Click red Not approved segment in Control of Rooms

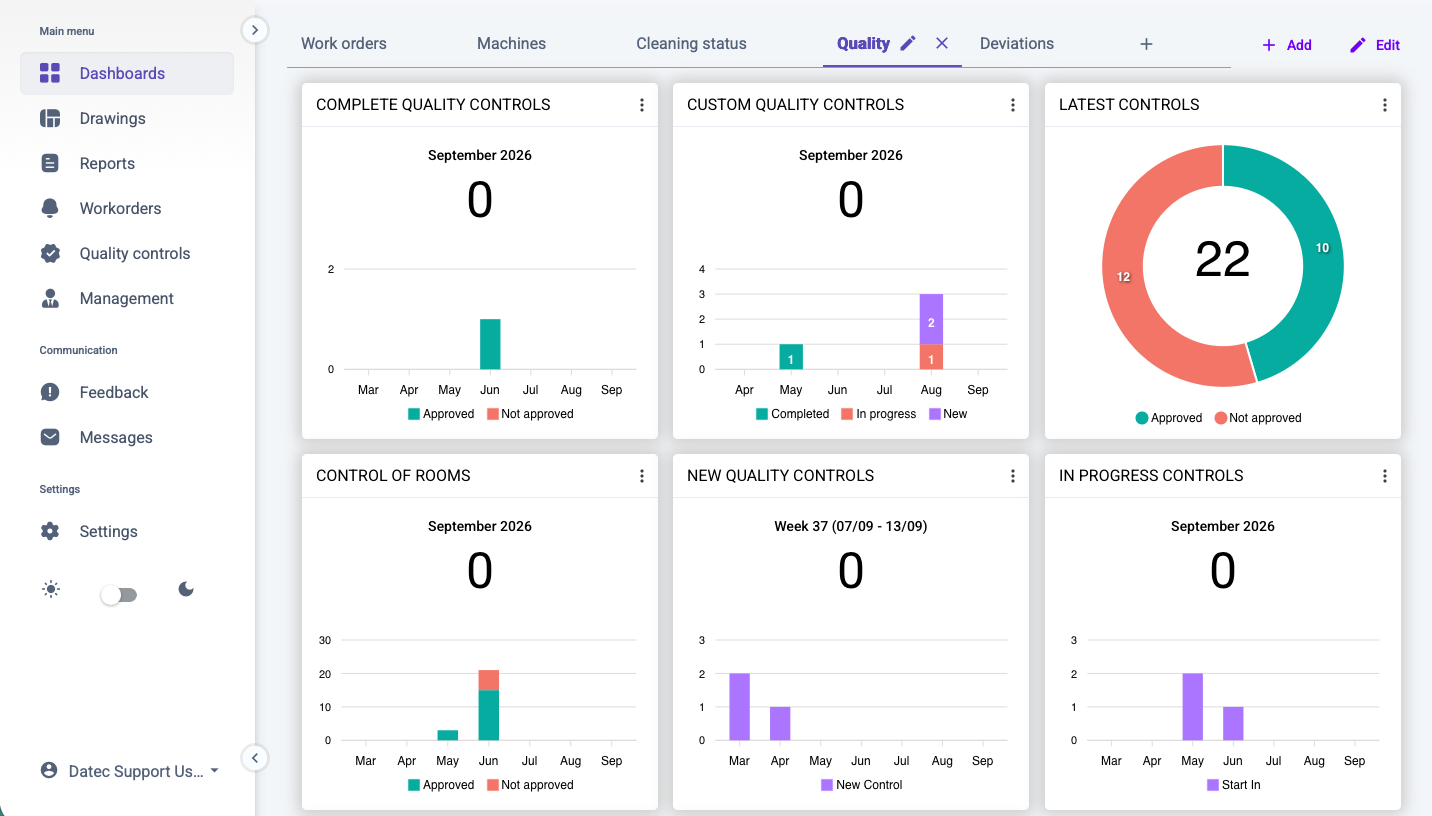point(488,680)
